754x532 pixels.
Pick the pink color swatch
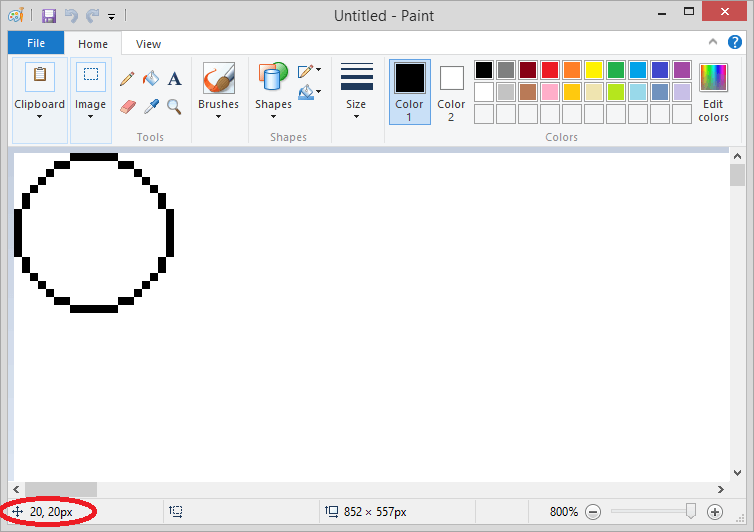[550, 92]
